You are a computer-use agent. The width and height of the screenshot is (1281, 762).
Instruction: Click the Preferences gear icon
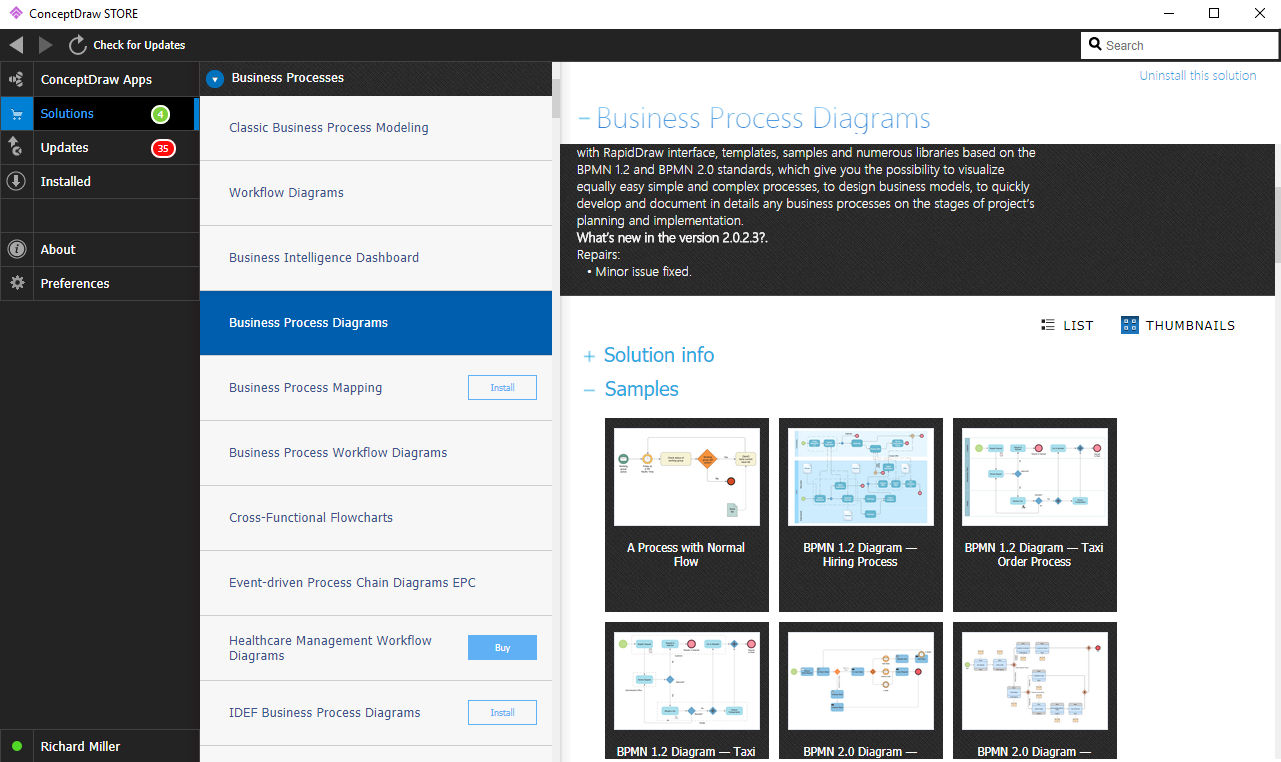click(16, 284)
